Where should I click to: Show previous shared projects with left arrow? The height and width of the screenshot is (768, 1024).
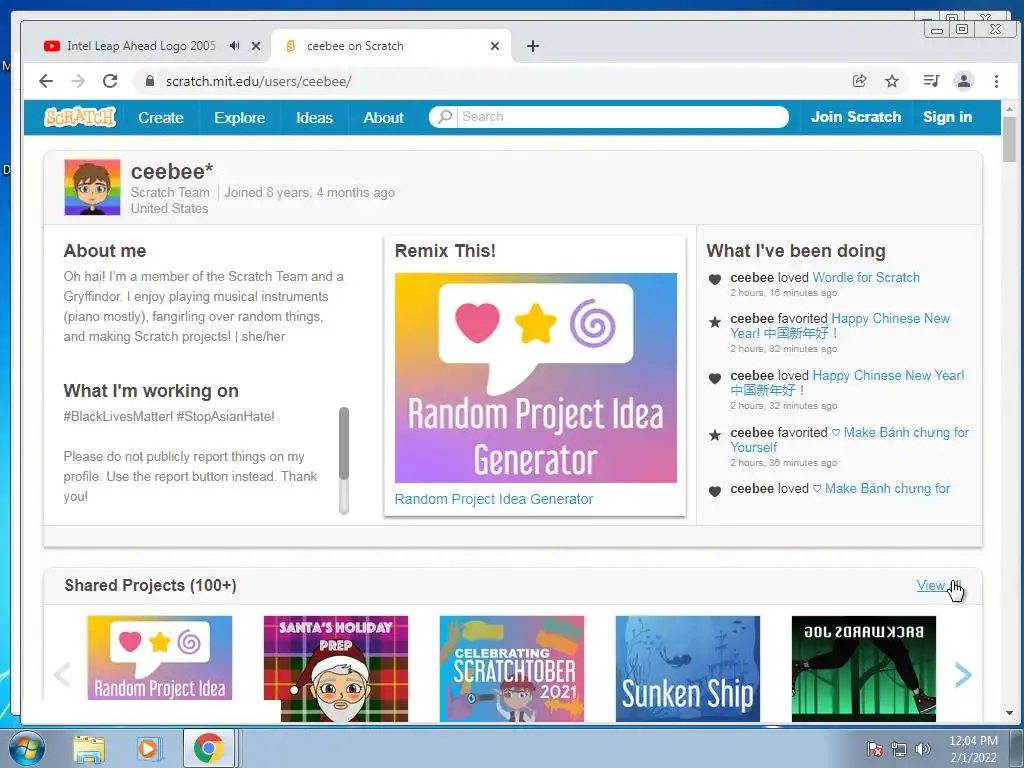(62, 675)
